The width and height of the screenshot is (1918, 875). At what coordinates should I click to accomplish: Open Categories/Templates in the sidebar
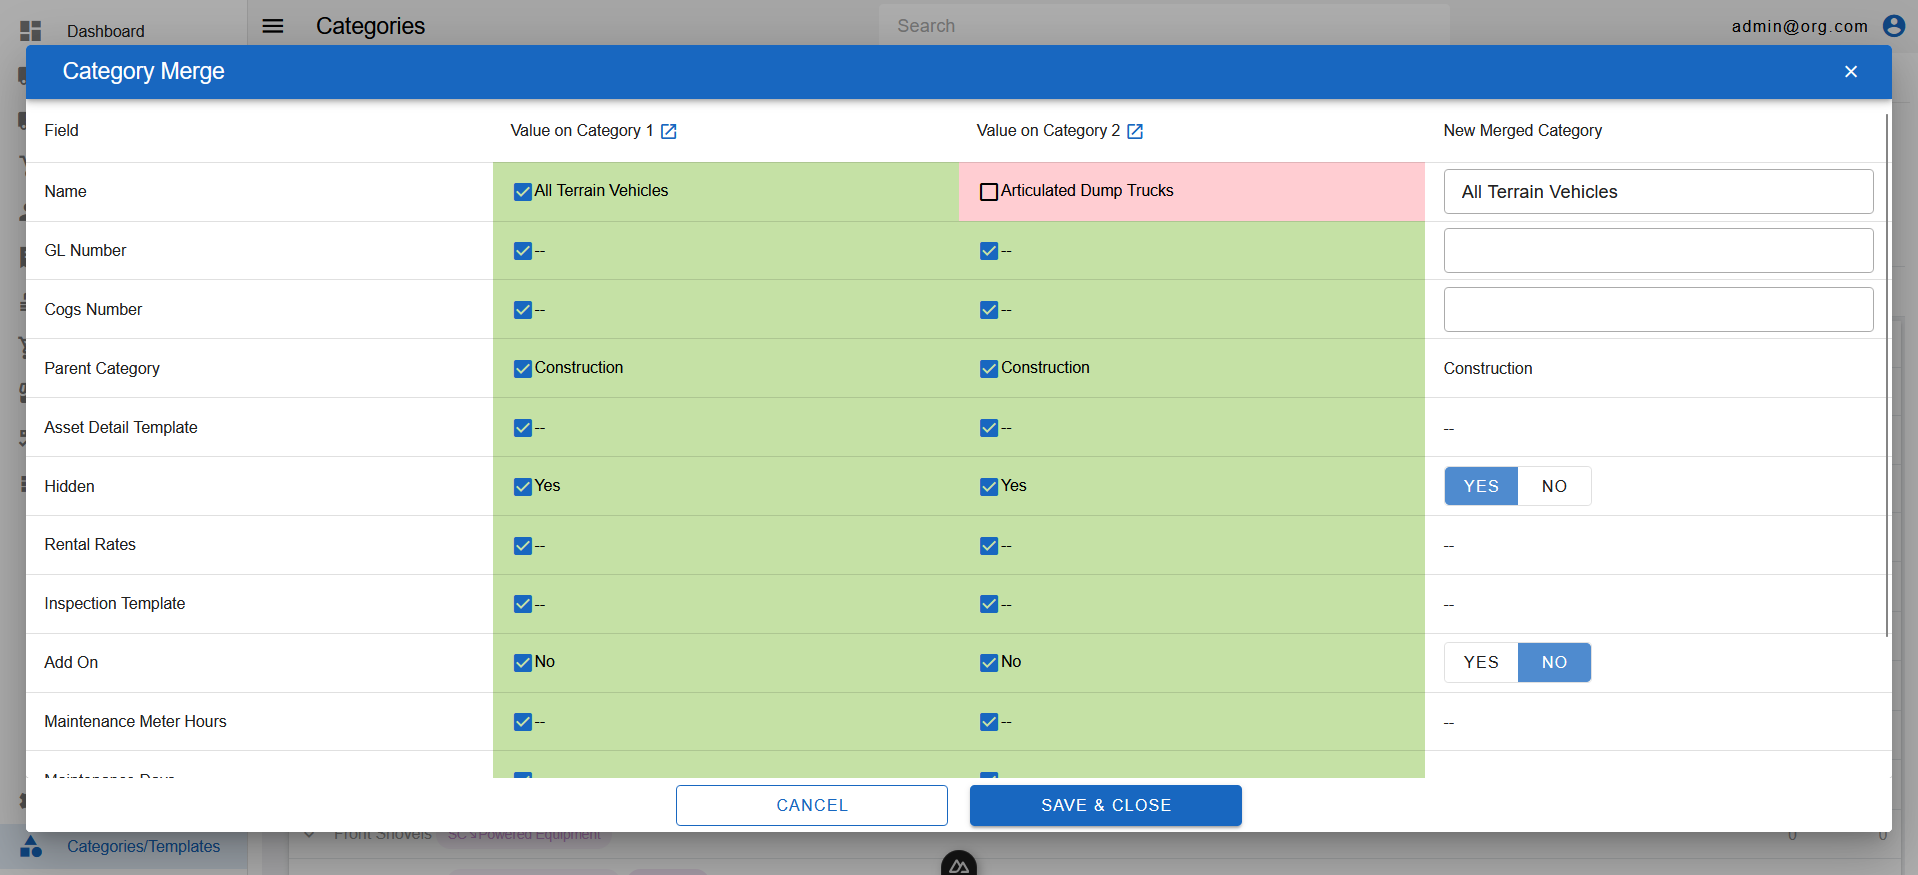pyautogui.click(x=143, y=847)
